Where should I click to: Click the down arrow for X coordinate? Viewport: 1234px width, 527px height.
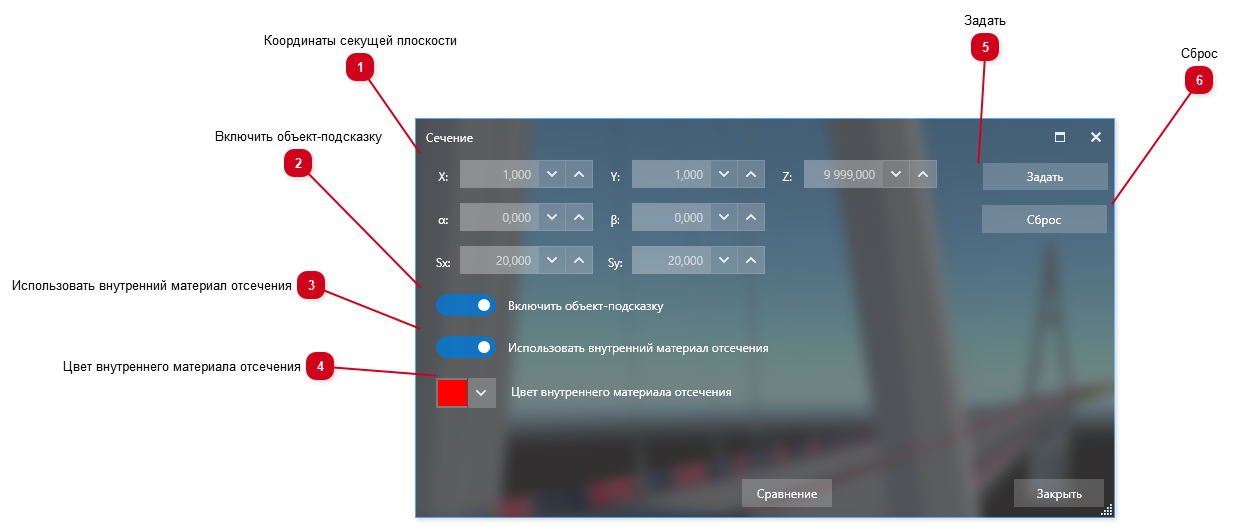pyautogui.click(x=553, y=175)
